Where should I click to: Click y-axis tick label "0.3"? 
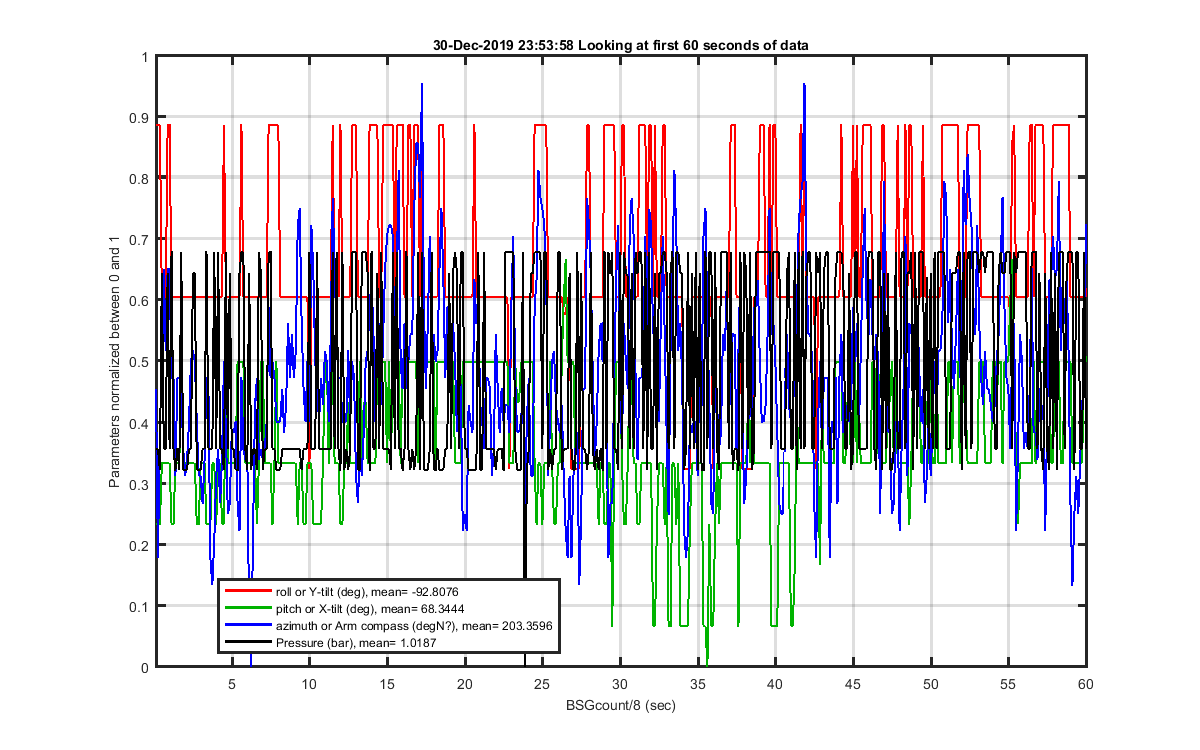click(x=138, y=484)
